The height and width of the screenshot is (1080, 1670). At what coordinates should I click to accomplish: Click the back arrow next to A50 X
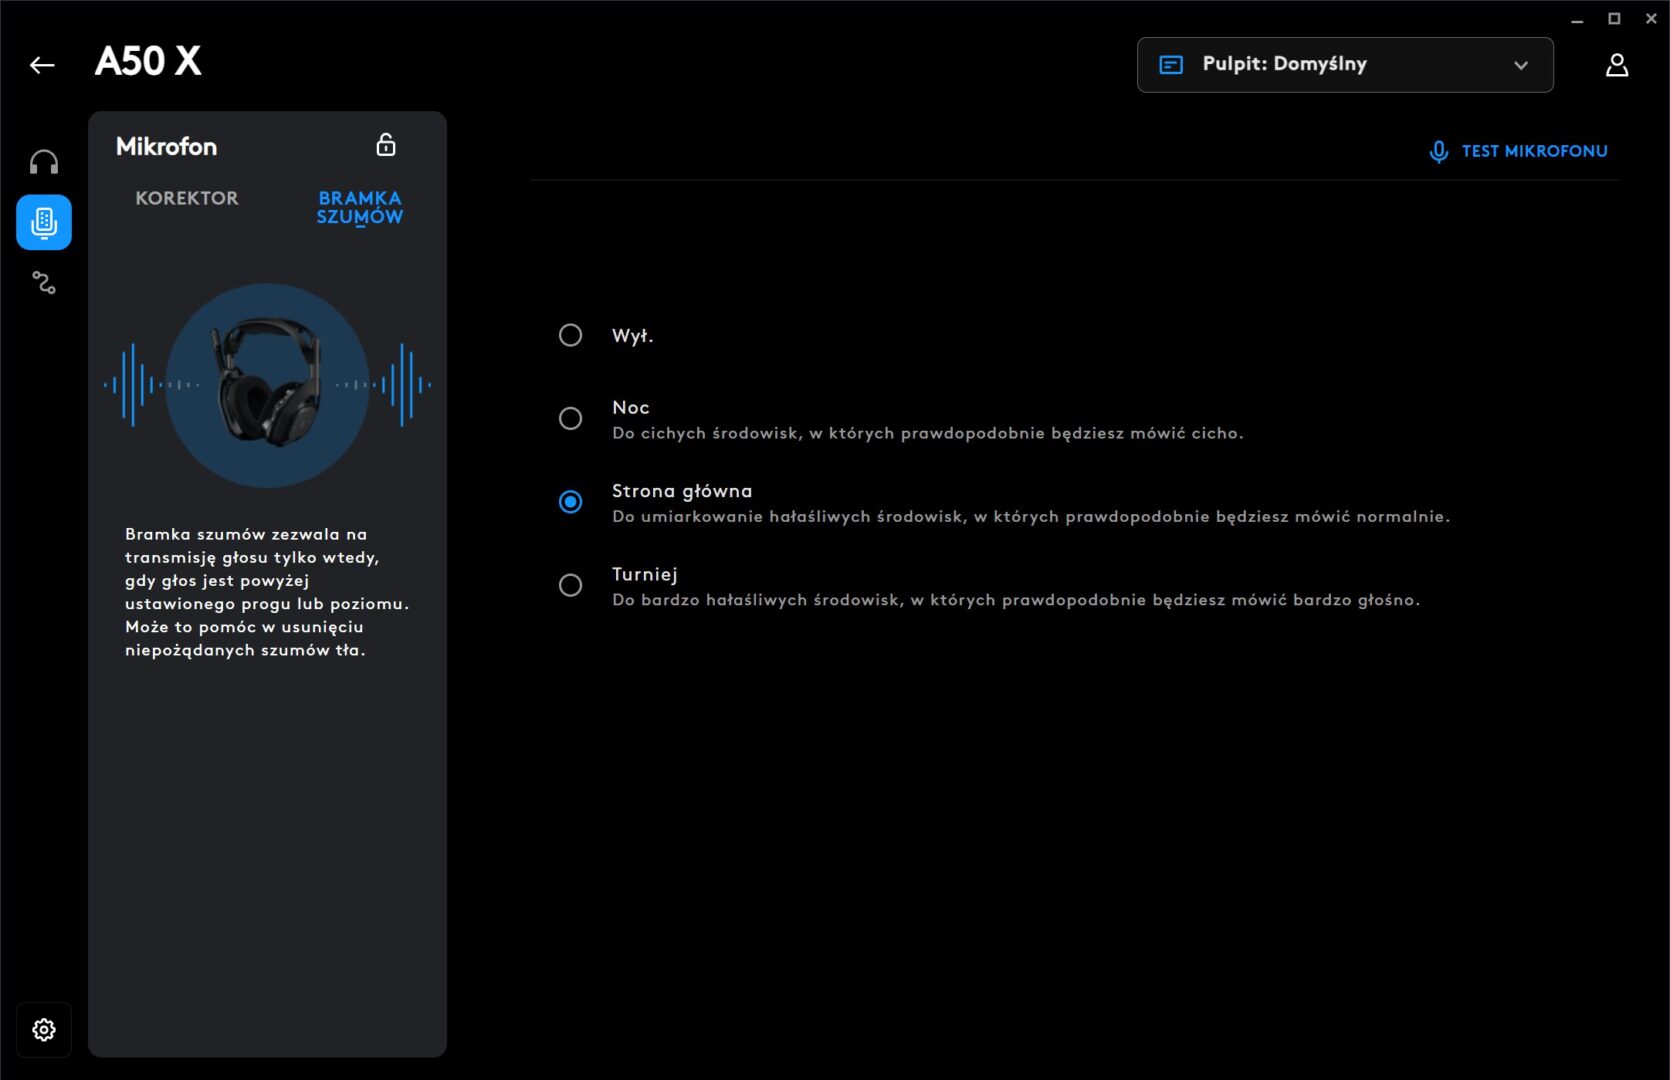click(42, 65)
